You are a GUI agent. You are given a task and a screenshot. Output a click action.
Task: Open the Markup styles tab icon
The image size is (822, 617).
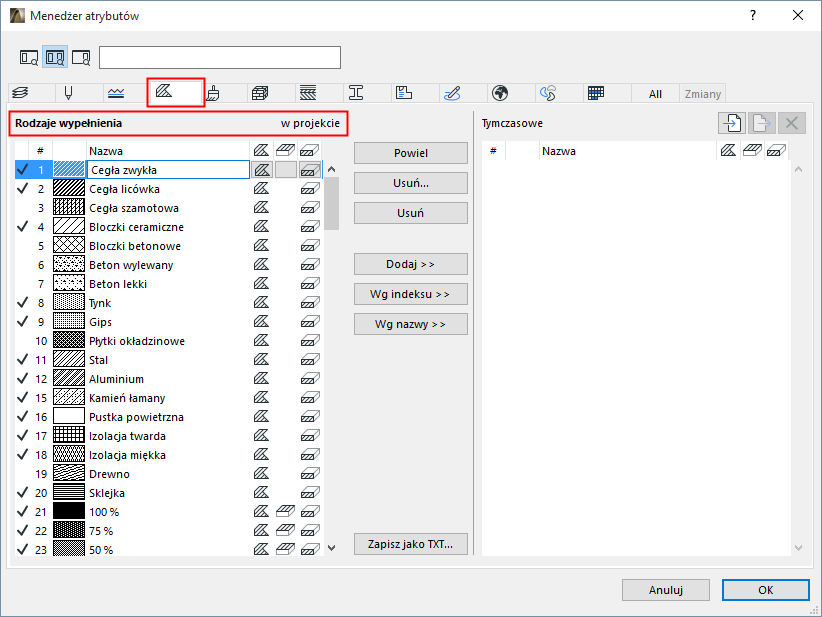452,93
